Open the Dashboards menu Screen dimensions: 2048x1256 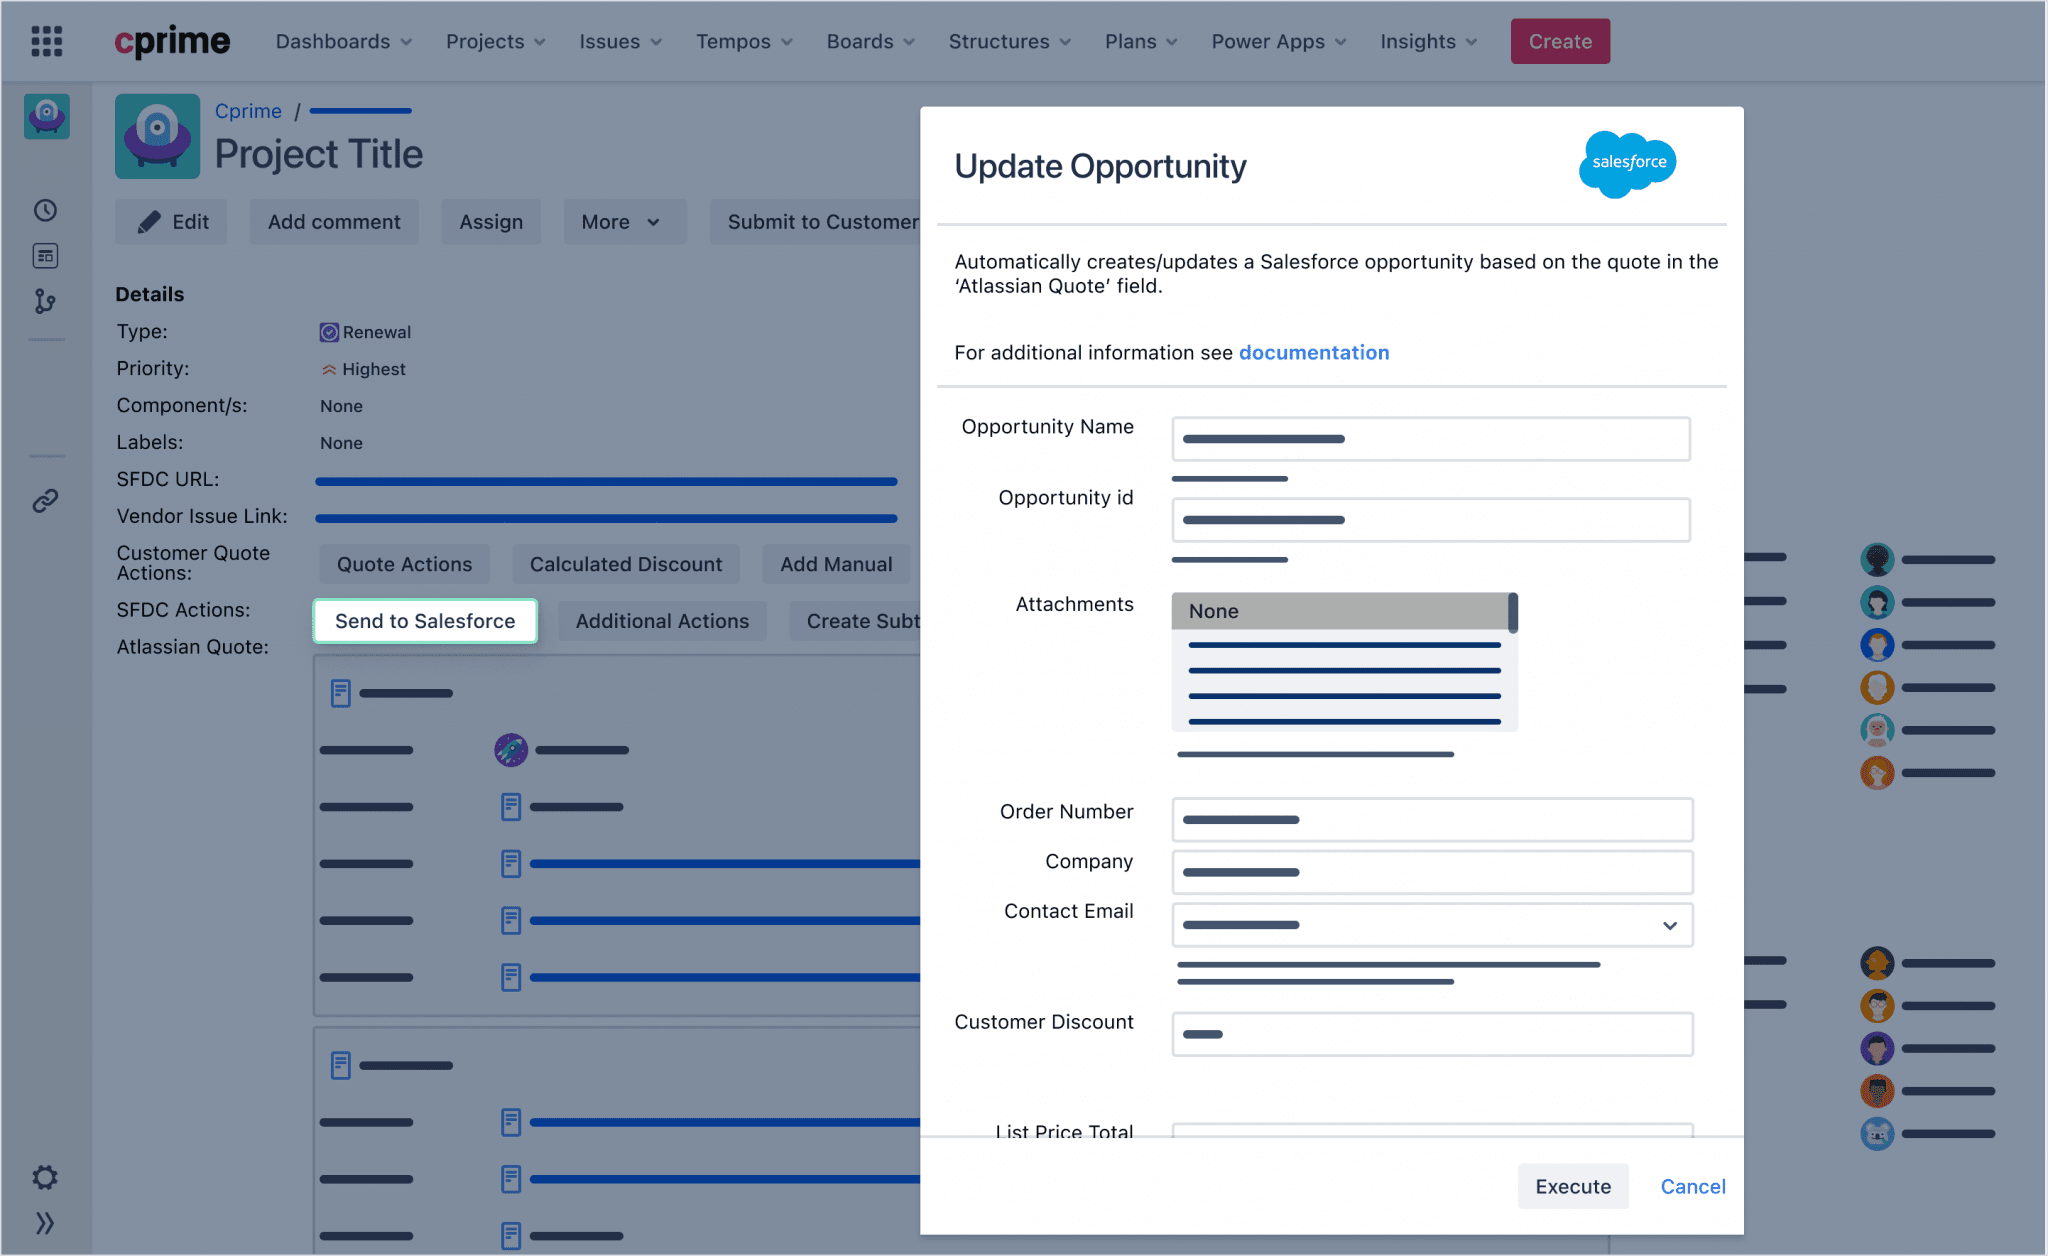[344, 41]
